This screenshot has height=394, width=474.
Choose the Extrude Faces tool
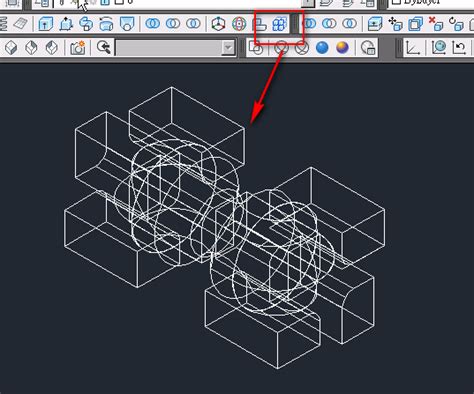click(x=375, y=24)
